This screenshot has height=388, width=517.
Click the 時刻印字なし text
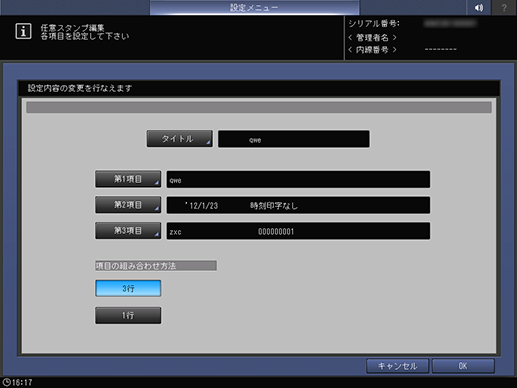point(274,206)
